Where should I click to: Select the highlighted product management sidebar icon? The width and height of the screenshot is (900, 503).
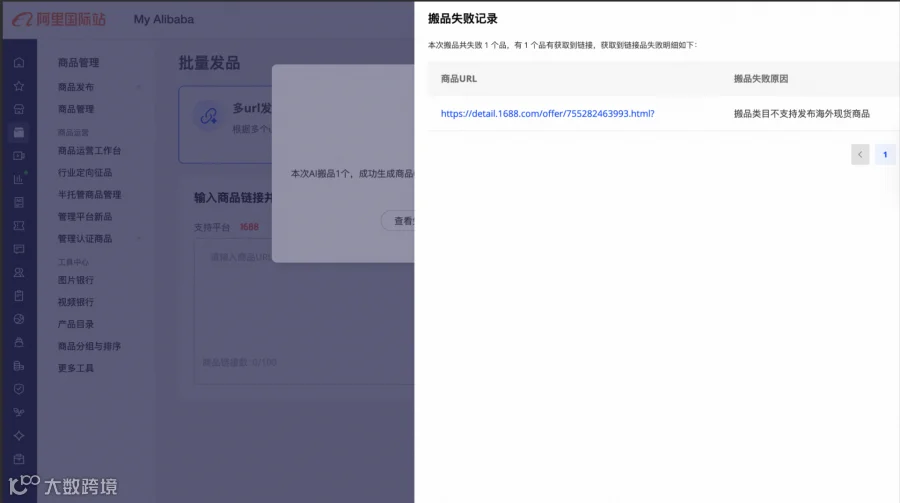[x=19, y=133]
